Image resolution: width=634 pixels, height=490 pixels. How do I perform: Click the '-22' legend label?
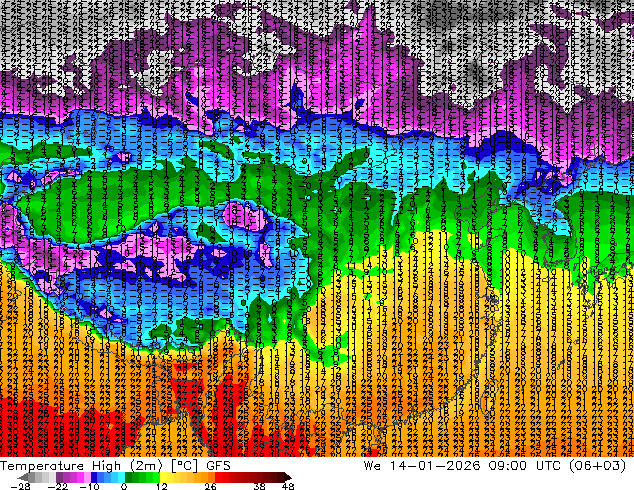point(58,486)
